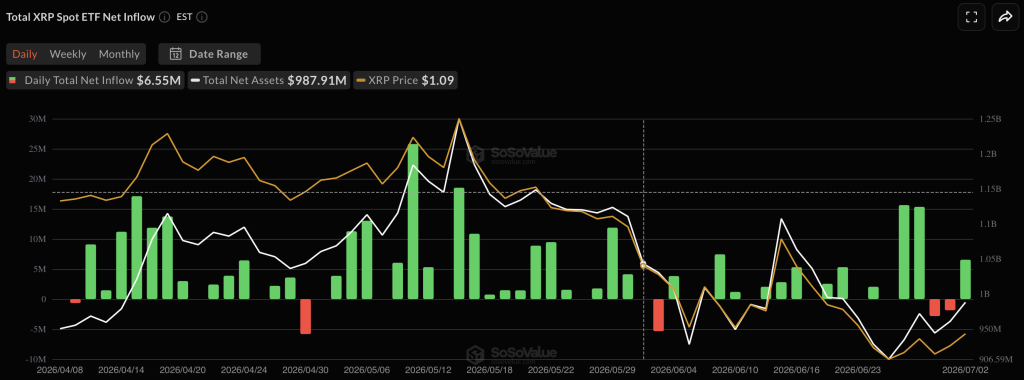Switch to the Weekly tab
The height and width of the screenshot is (380, 1024).
click(x=68, y=54)
